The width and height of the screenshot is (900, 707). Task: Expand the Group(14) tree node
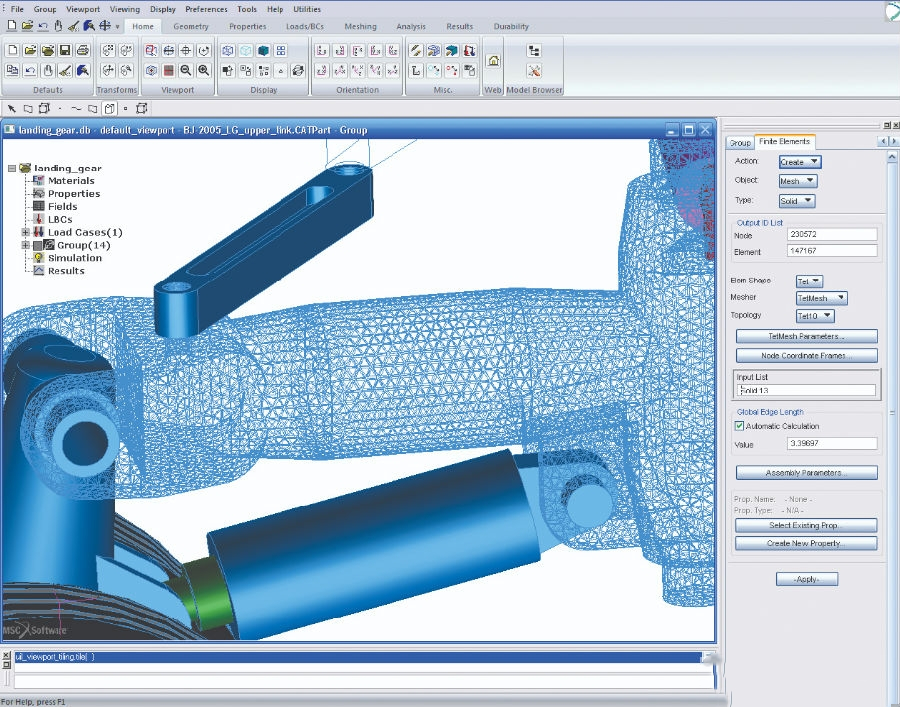point(25,245)
